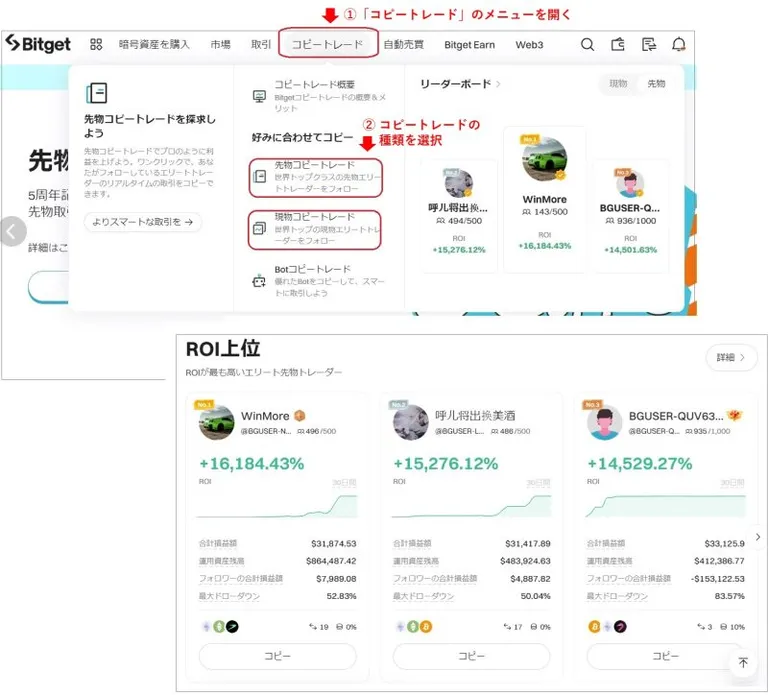Click the Bitget logo
The width and height of the screenshot is (768, 695).
tap(38, 44)
